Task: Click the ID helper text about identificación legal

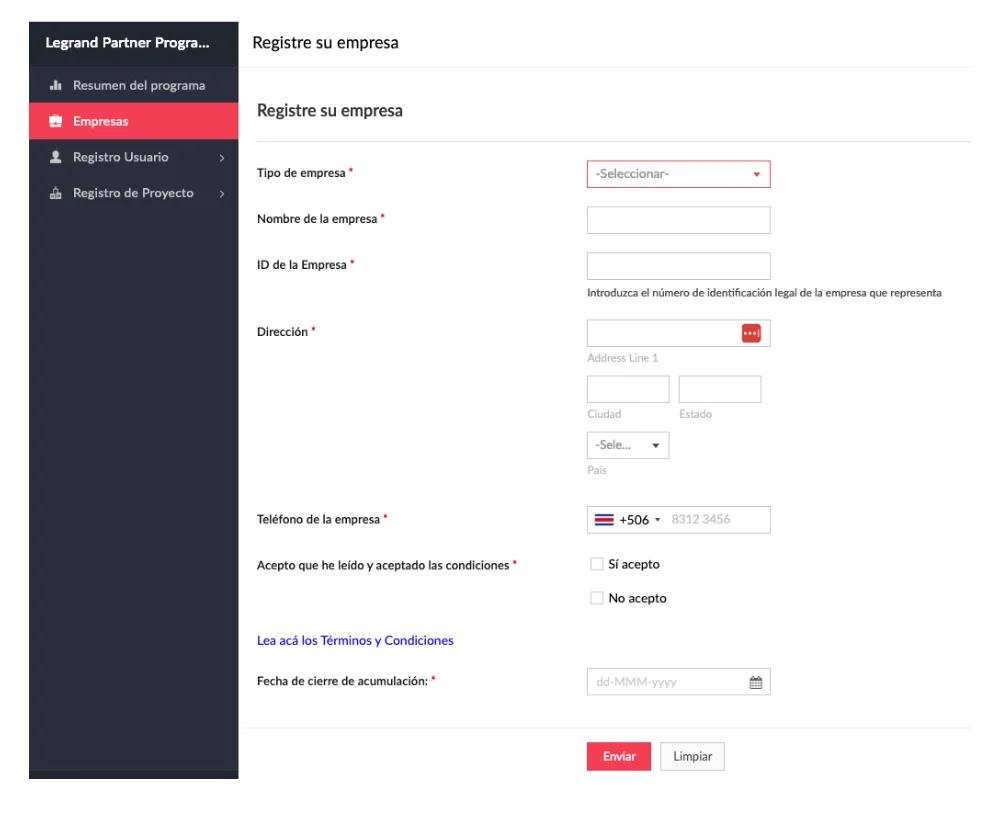Action: click(764, 293)
